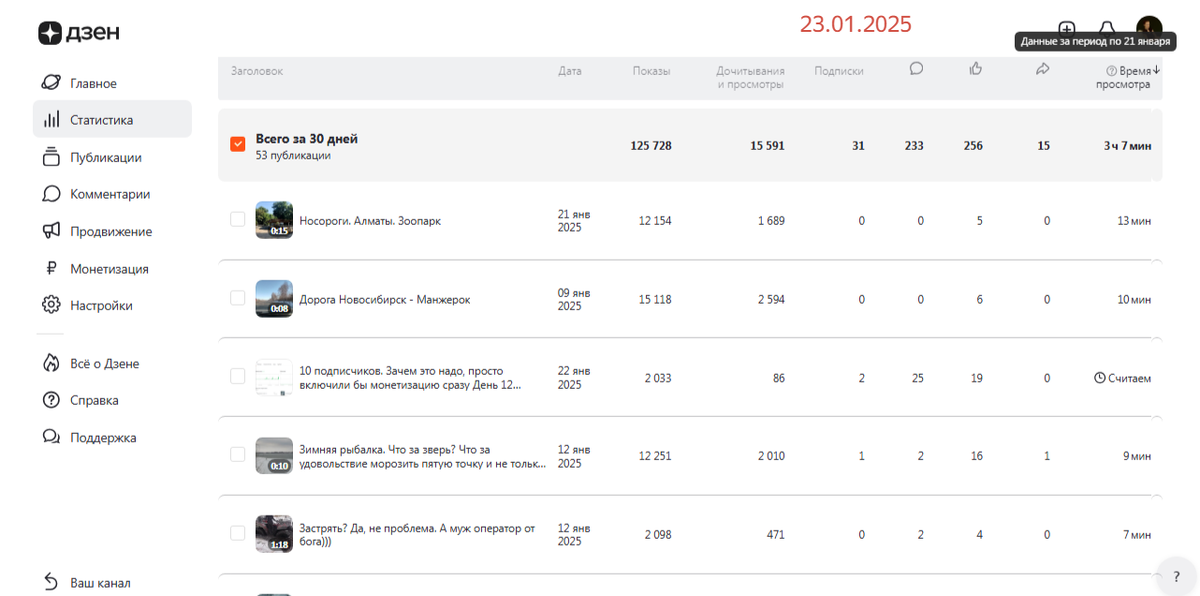The height and width of the screenshot is (596, 1200).
Task: Click the Монетизация ruble icon
Action: 51,268
